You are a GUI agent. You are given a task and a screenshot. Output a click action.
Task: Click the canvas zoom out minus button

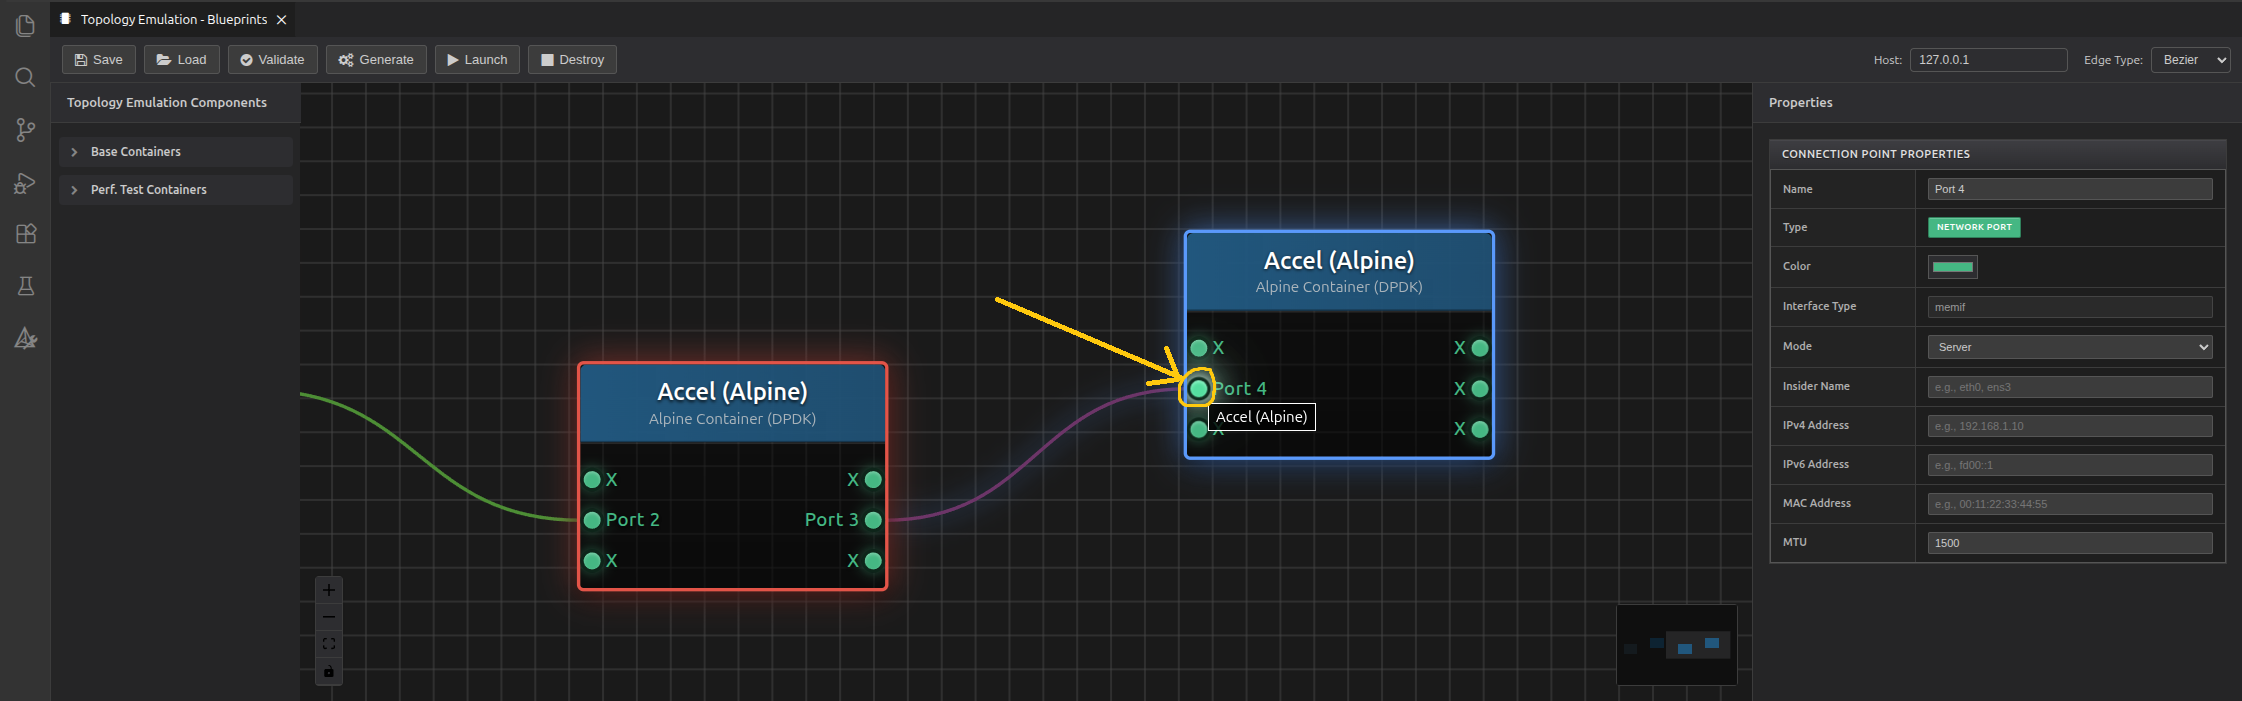pyautogui.click(x=329, y=617)
